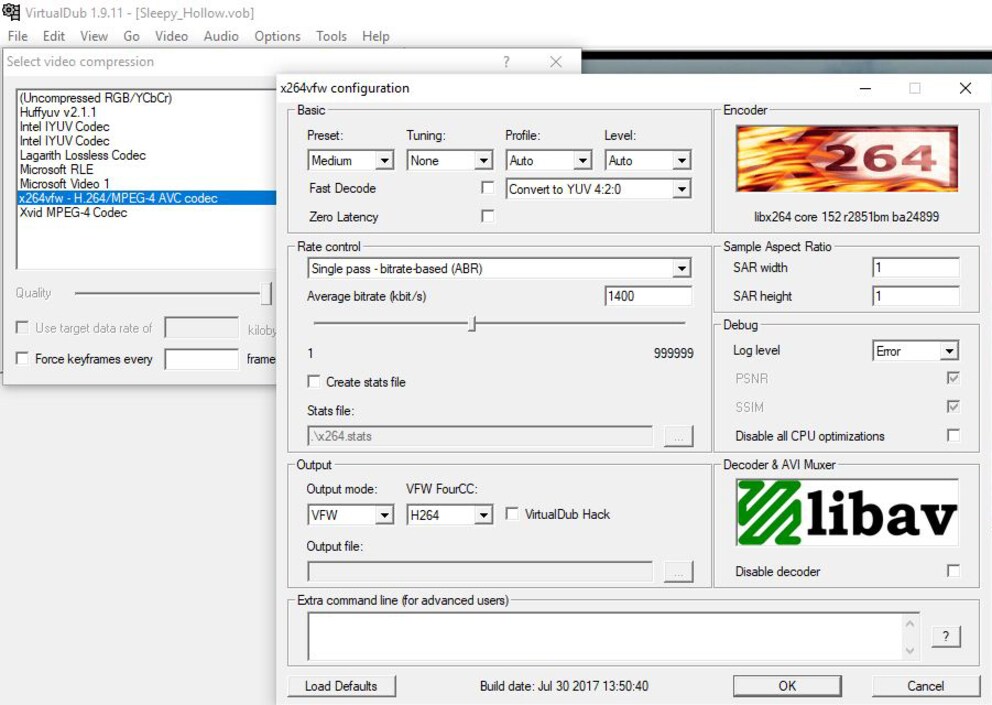
Task: Click the extra command line scrollbar
Action: click(910, 636)
